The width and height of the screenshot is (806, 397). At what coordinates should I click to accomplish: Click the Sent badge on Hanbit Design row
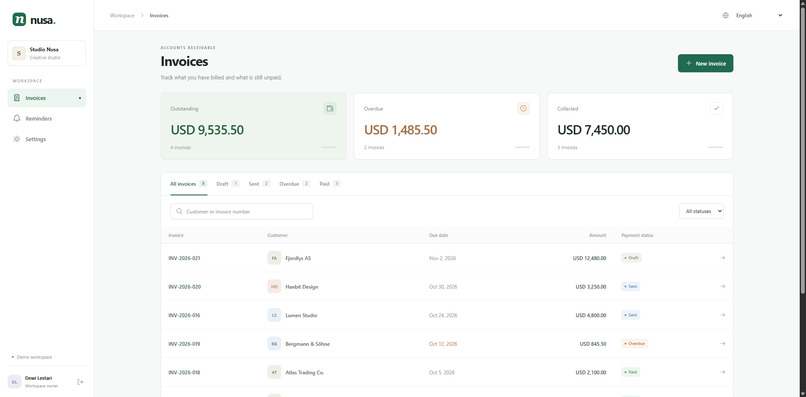tap(631, 286)
